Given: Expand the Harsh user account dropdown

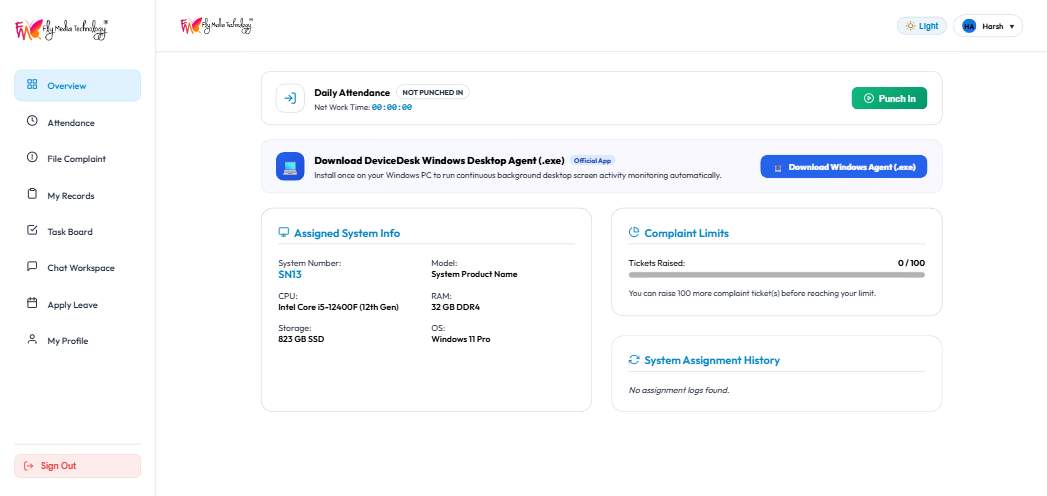Looking at the screenshot, I should pyautogui.click(x=988, y=26).
